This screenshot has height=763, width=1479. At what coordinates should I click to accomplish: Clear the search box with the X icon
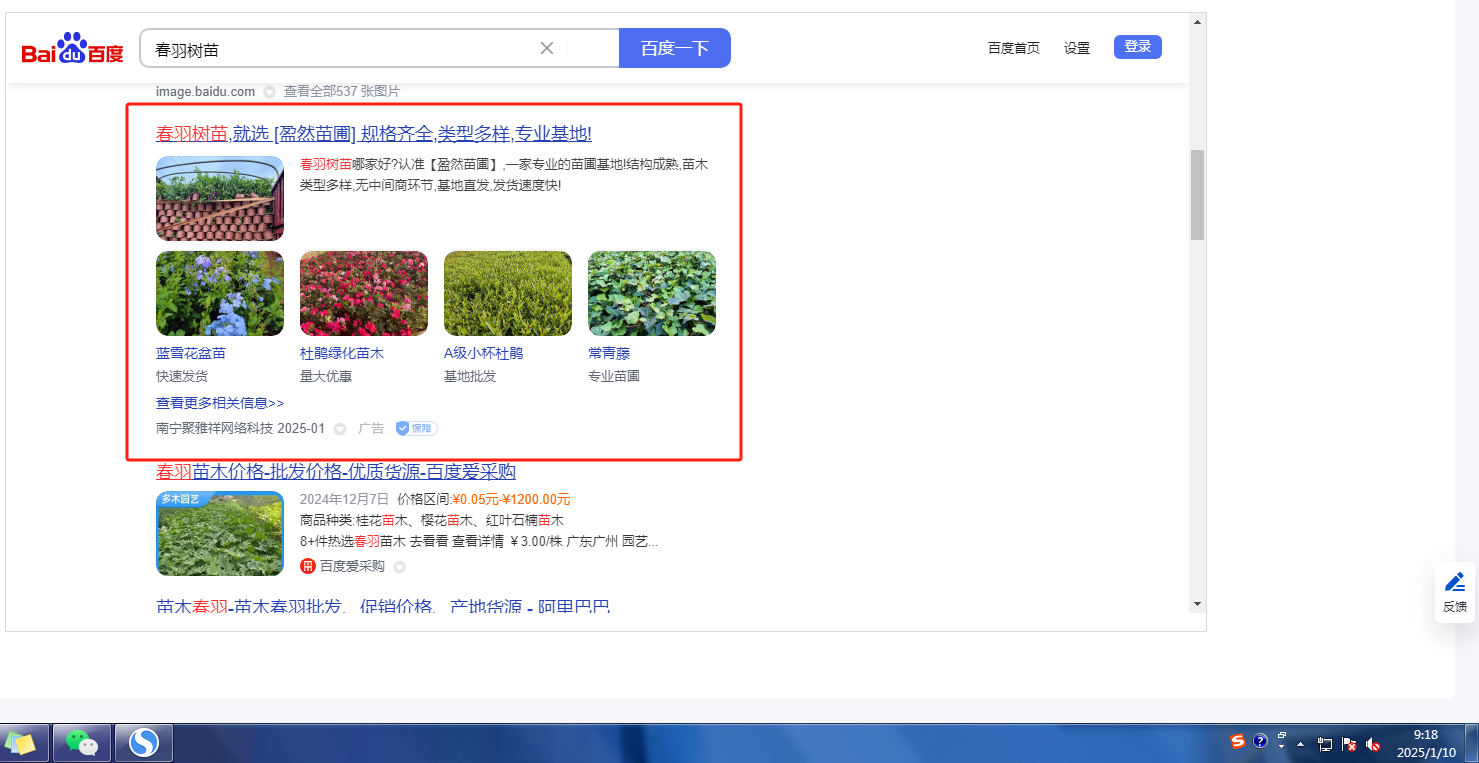[547, 48]
